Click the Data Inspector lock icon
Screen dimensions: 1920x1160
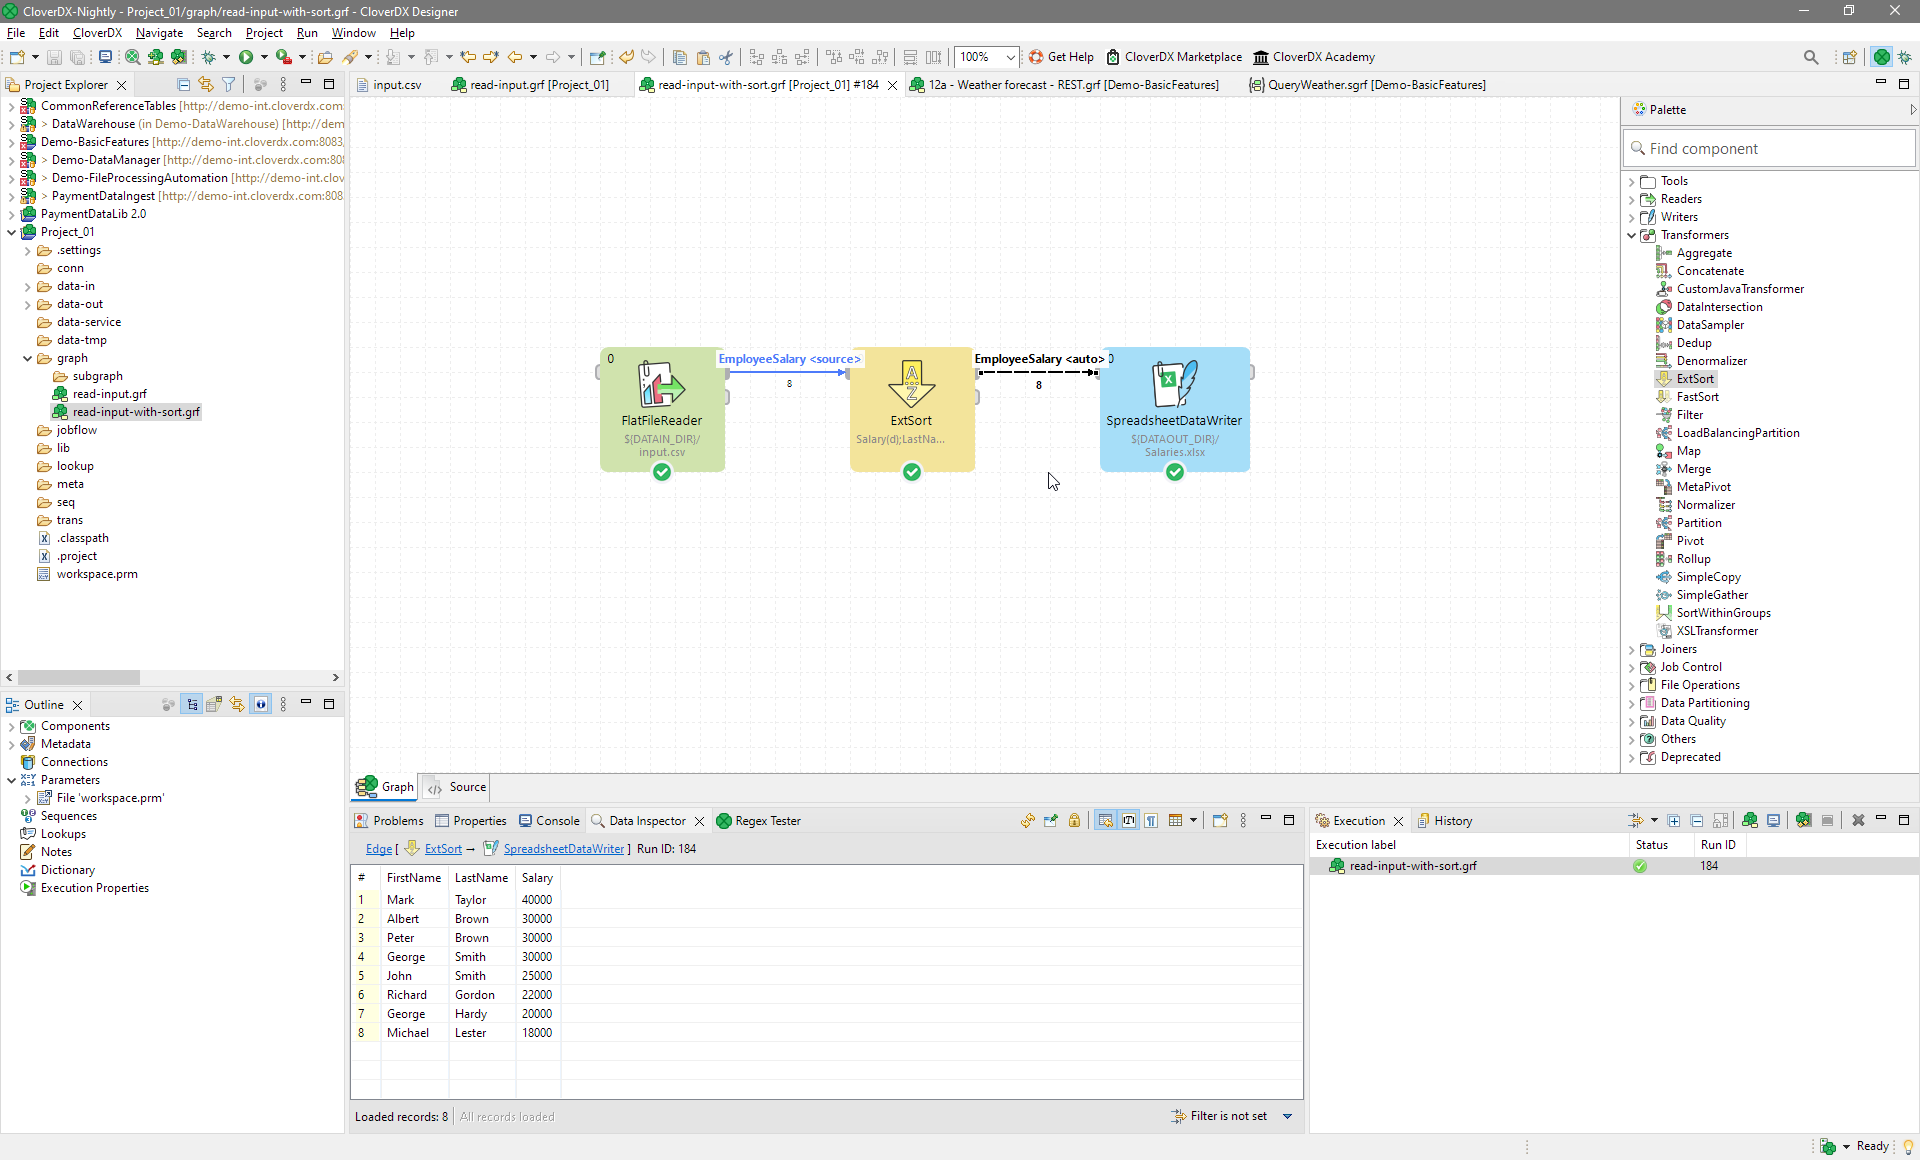point(1074,821)
